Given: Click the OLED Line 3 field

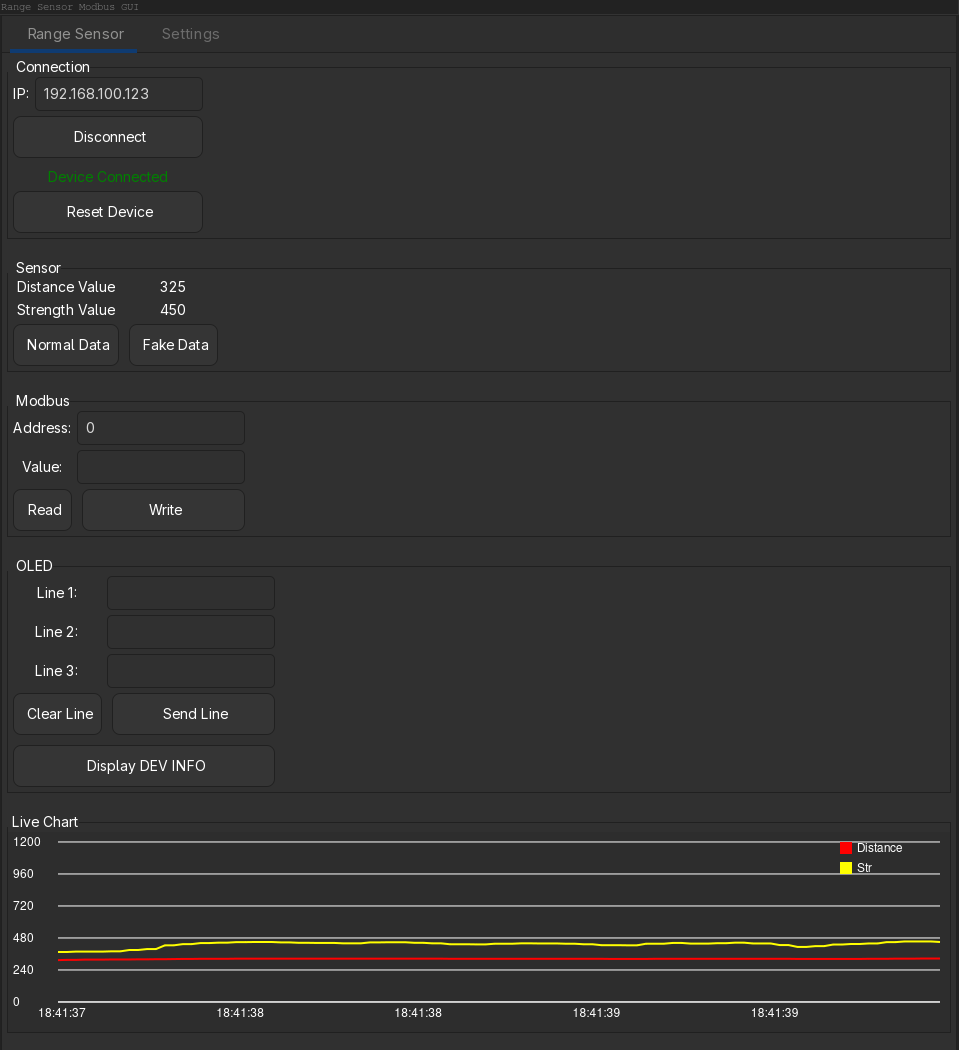Looking at the screenshot, I should (191, 671).
